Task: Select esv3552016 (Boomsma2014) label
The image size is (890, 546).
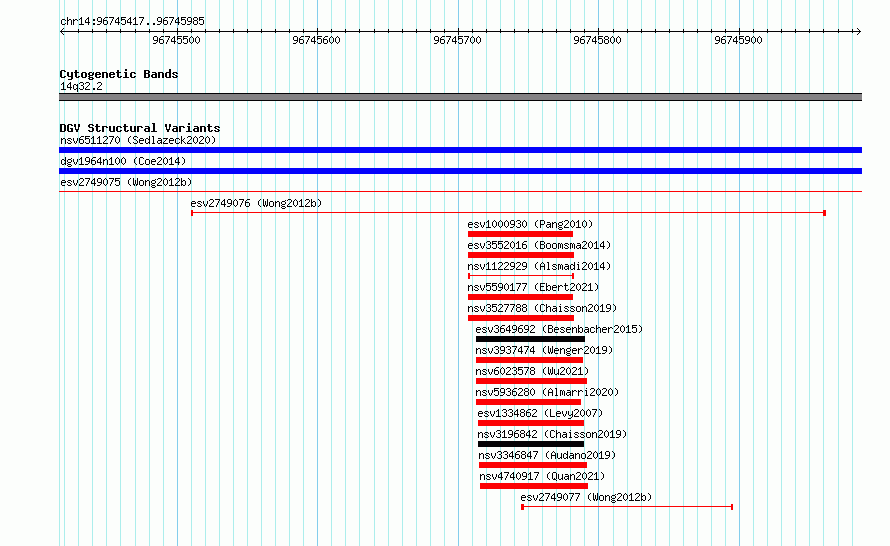Action: (539, 245)
